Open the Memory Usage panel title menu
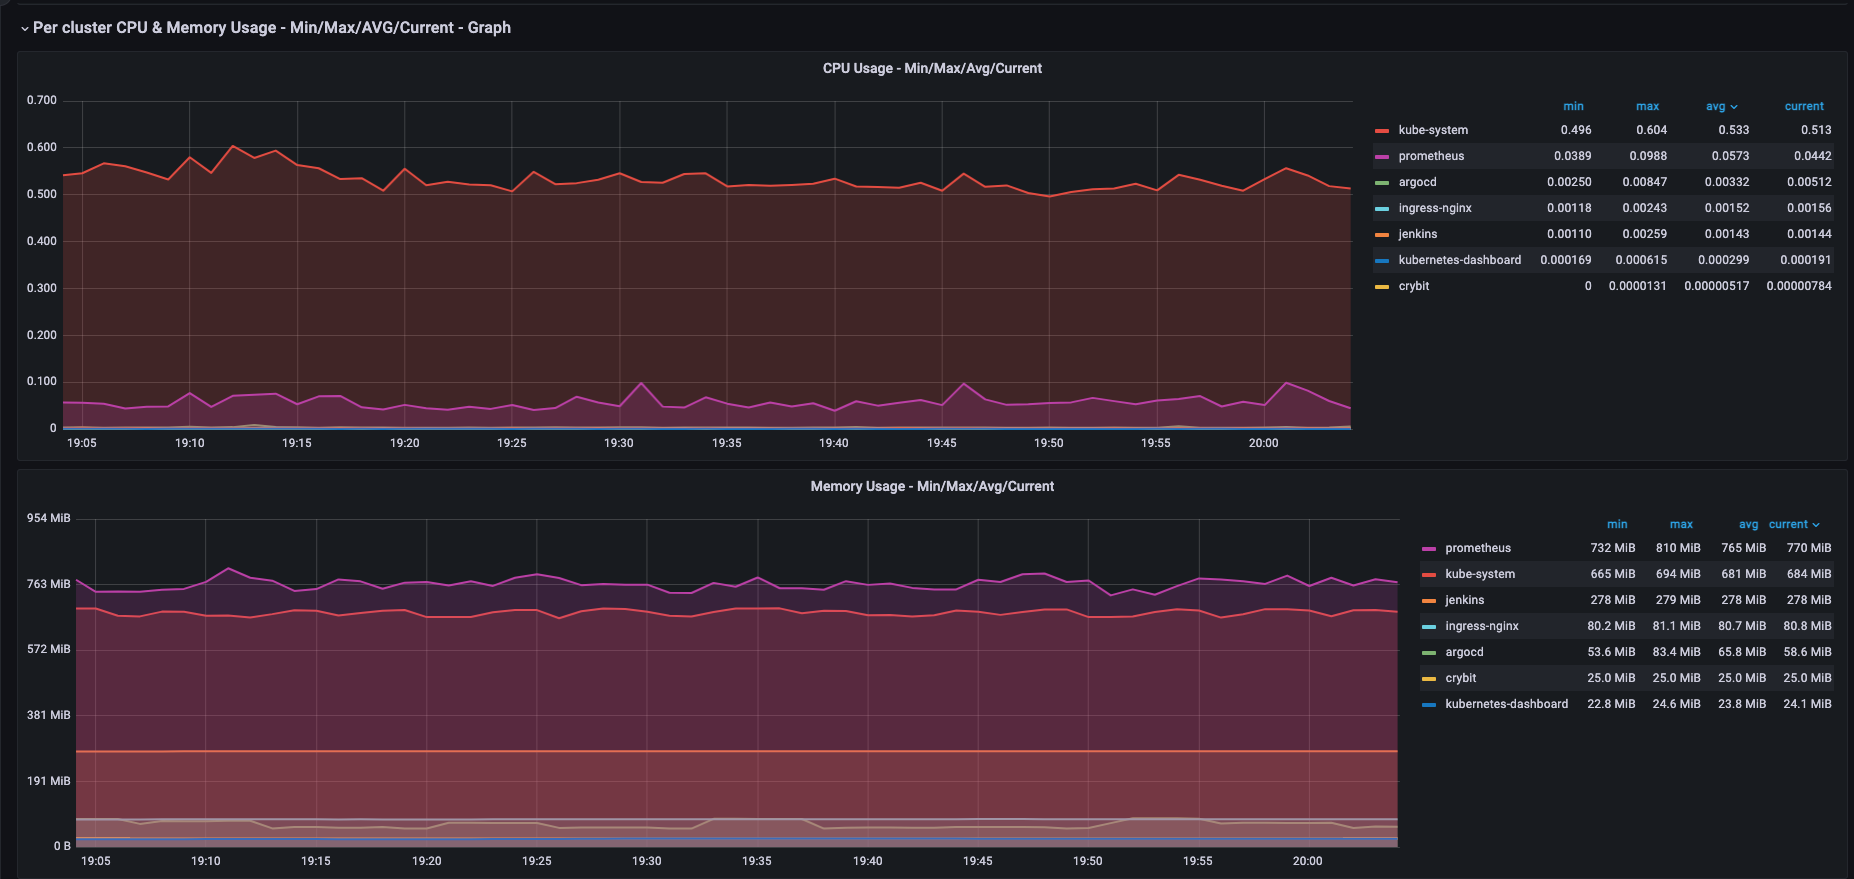Image resolution: width=1854 pixels, height=879 pixels. tap(931, 486)
